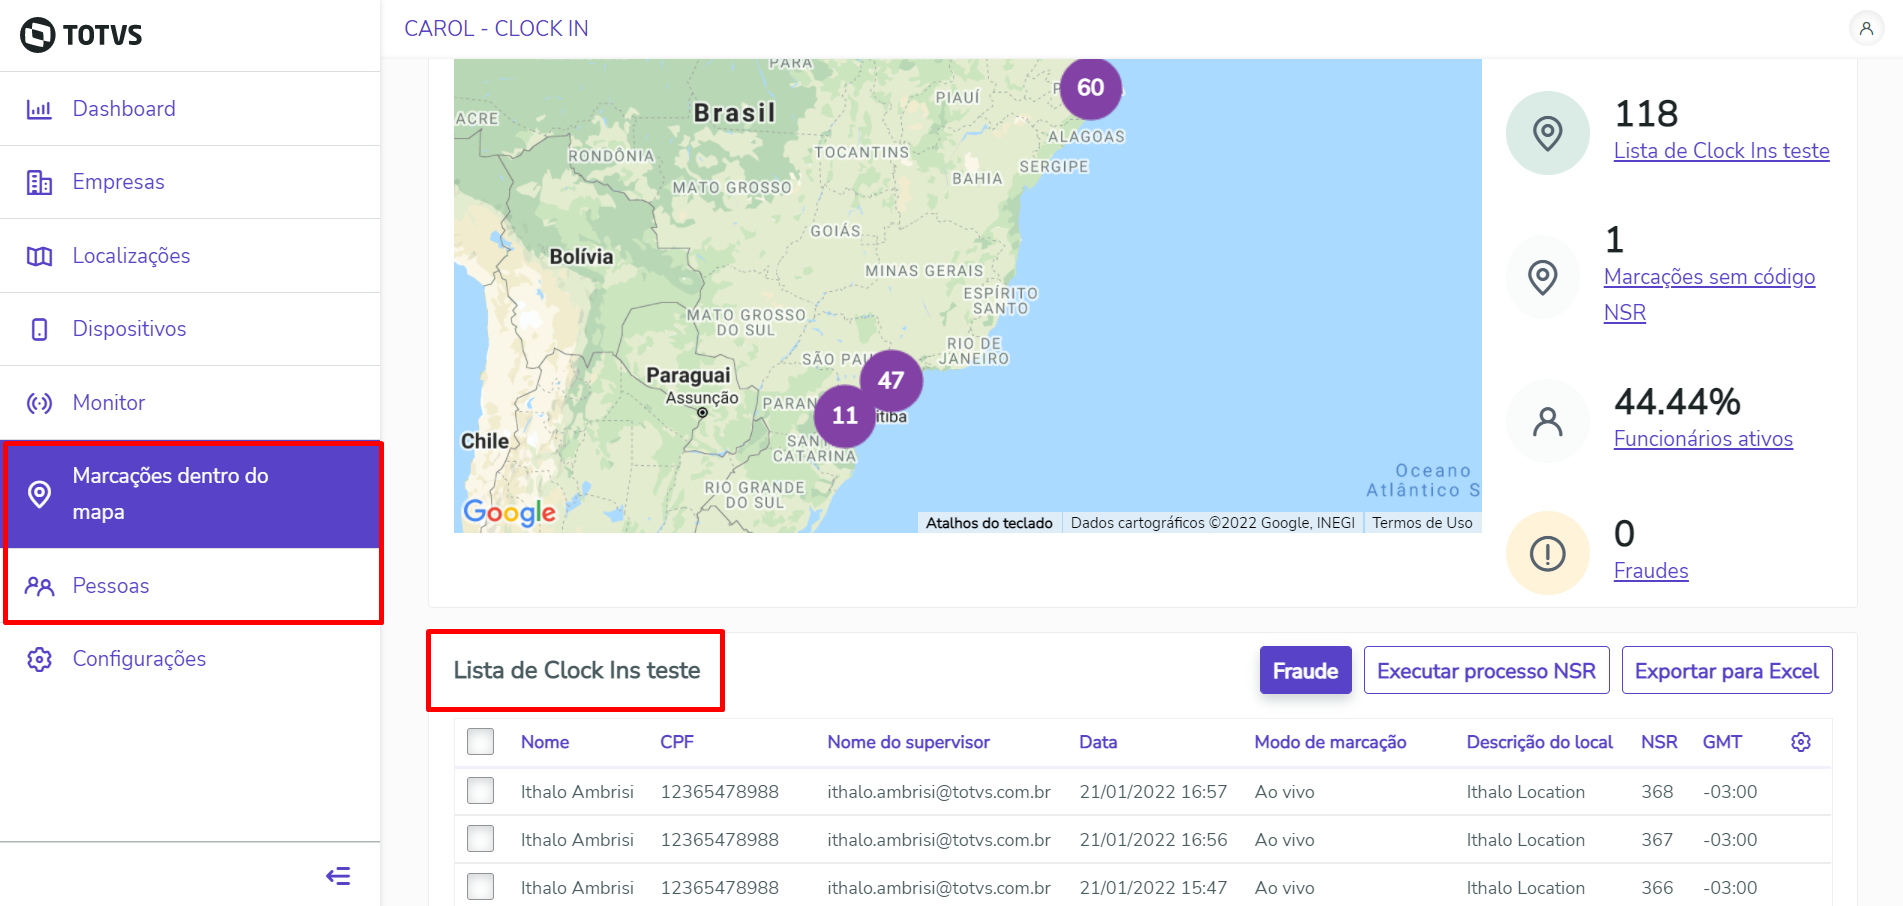This screenshot has width=1903, height=906.
Task: Click the map cluster marker 11
Action: tap(845, 415)
